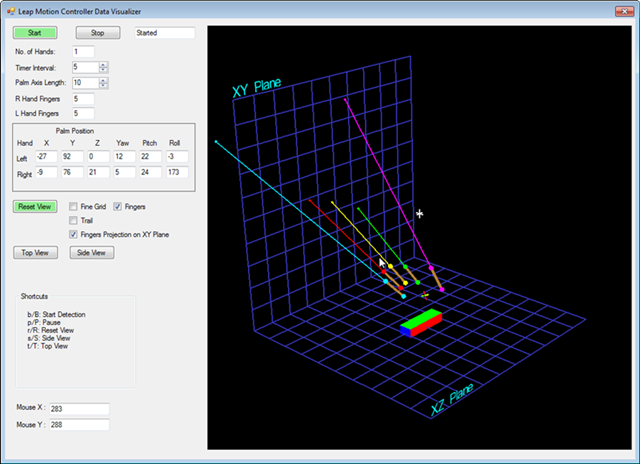Enable the Fine Grid checkbox

(73, 206)
